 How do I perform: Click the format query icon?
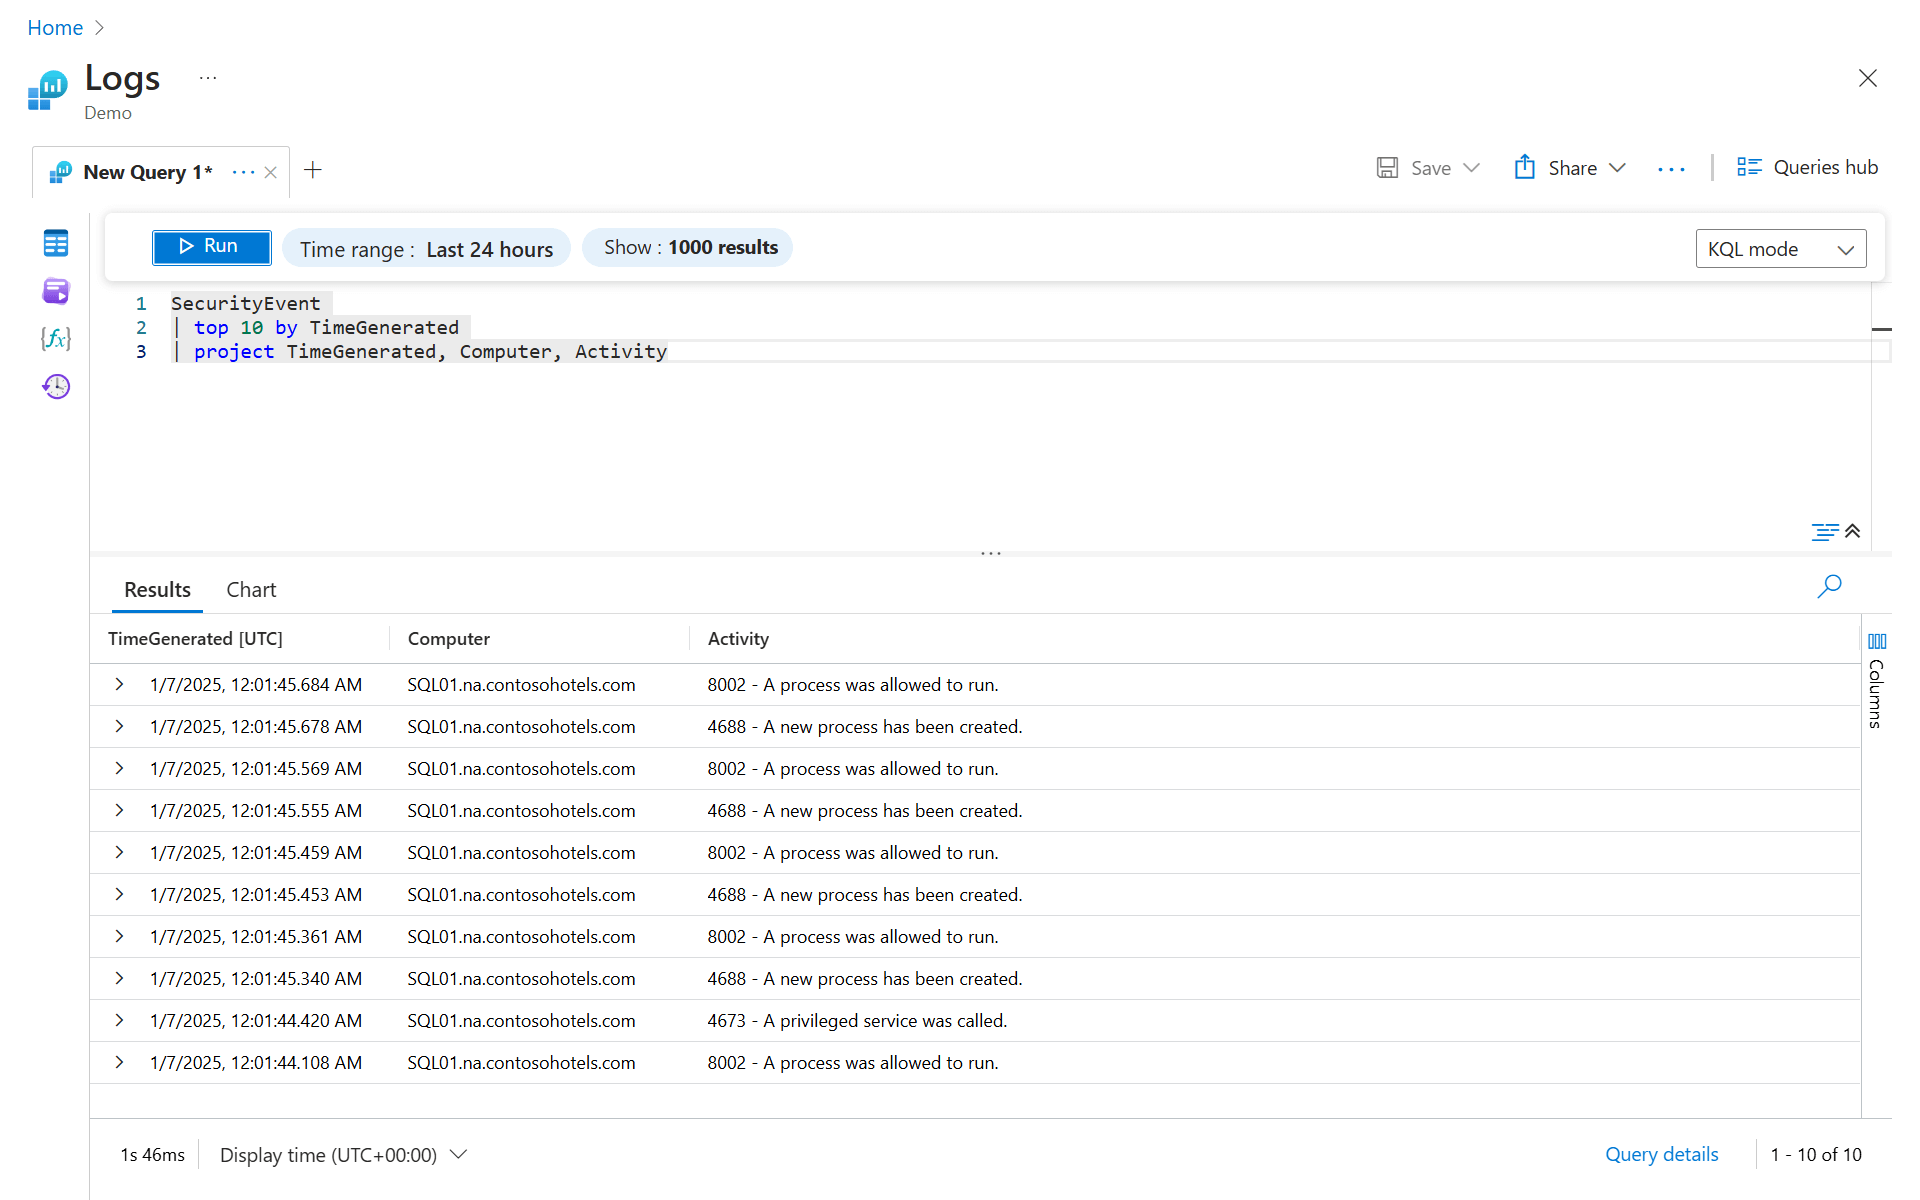(1823, 531)
